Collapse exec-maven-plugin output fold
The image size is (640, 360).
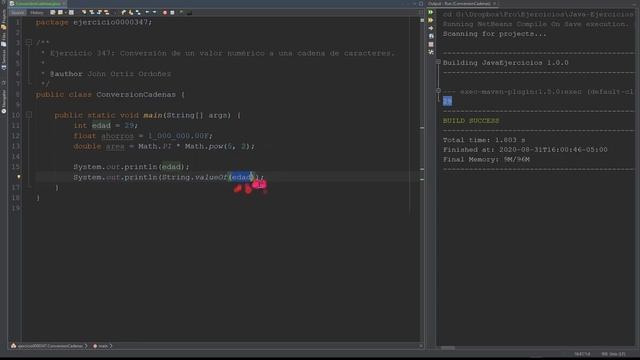pyautogui.click(x=438, y=91)
